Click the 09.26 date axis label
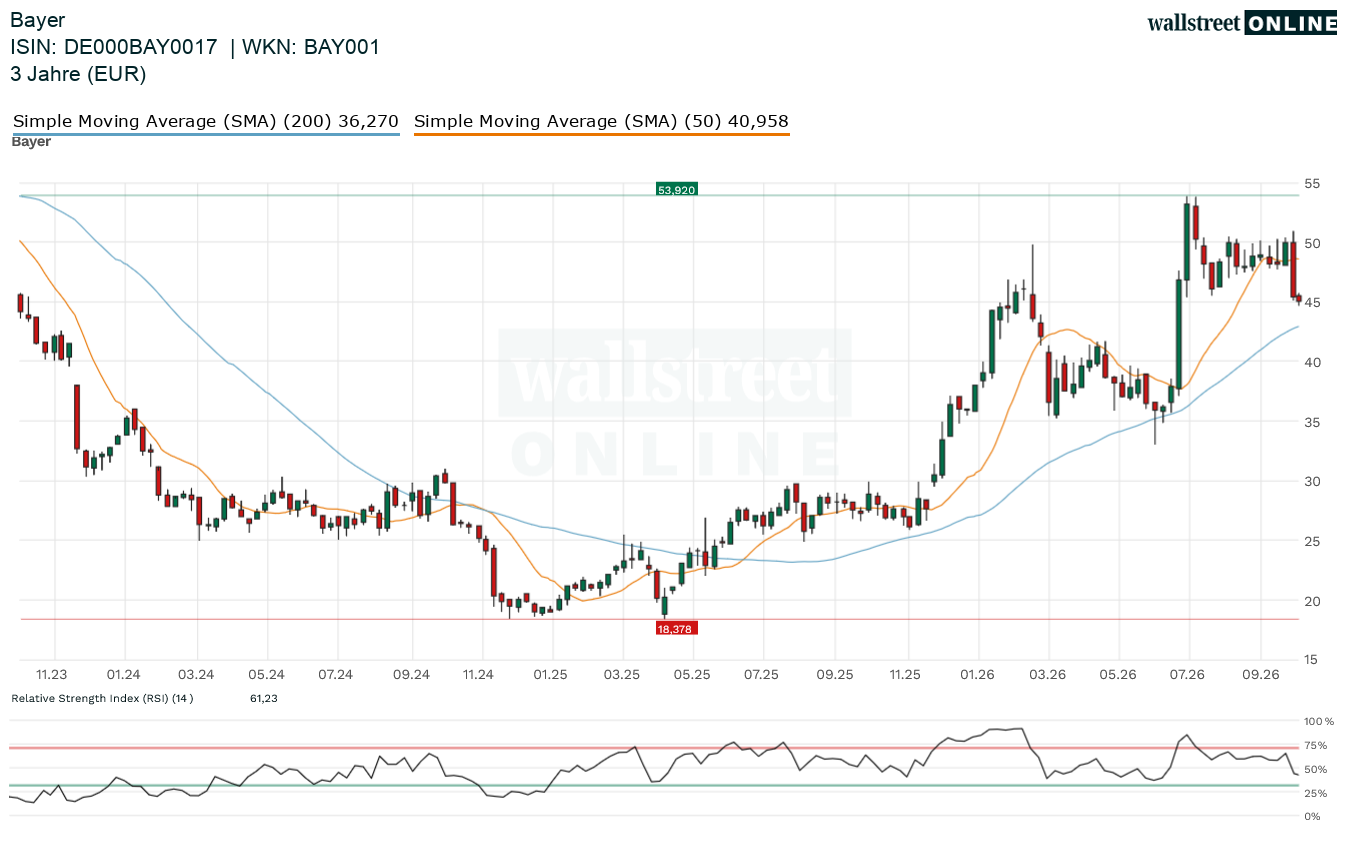 pyautogui.click(x=1260, y=675)
